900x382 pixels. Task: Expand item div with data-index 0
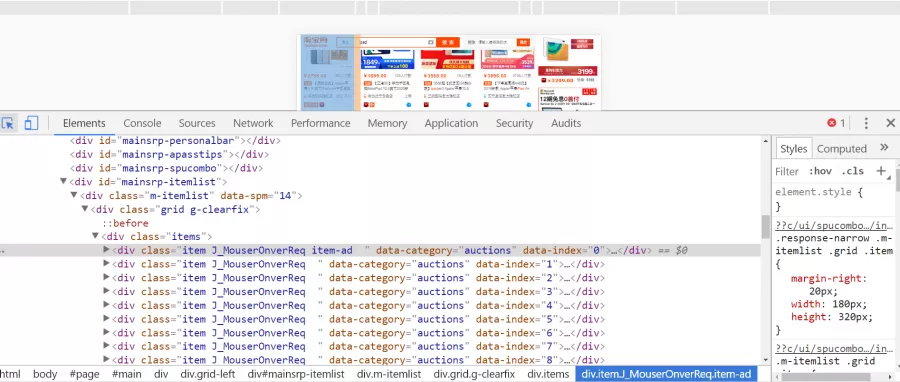pos(106,250)
